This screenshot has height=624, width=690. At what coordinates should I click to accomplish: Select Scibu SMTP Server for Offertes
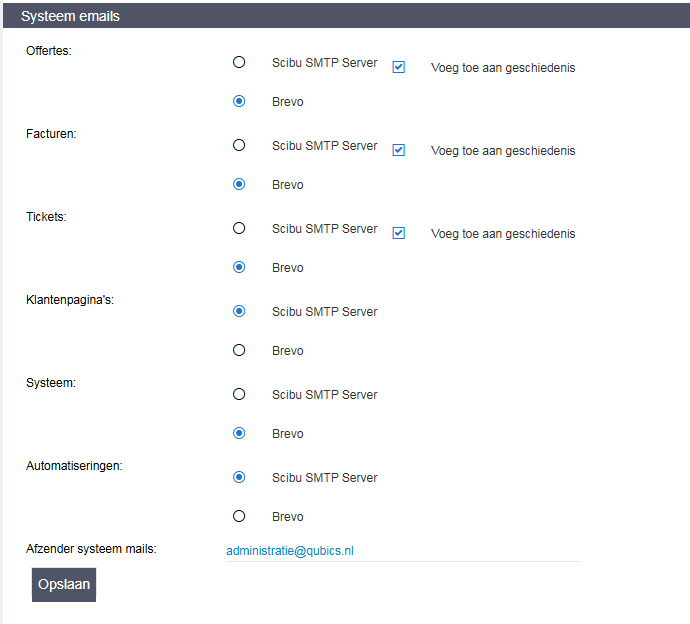pos(238,62)
